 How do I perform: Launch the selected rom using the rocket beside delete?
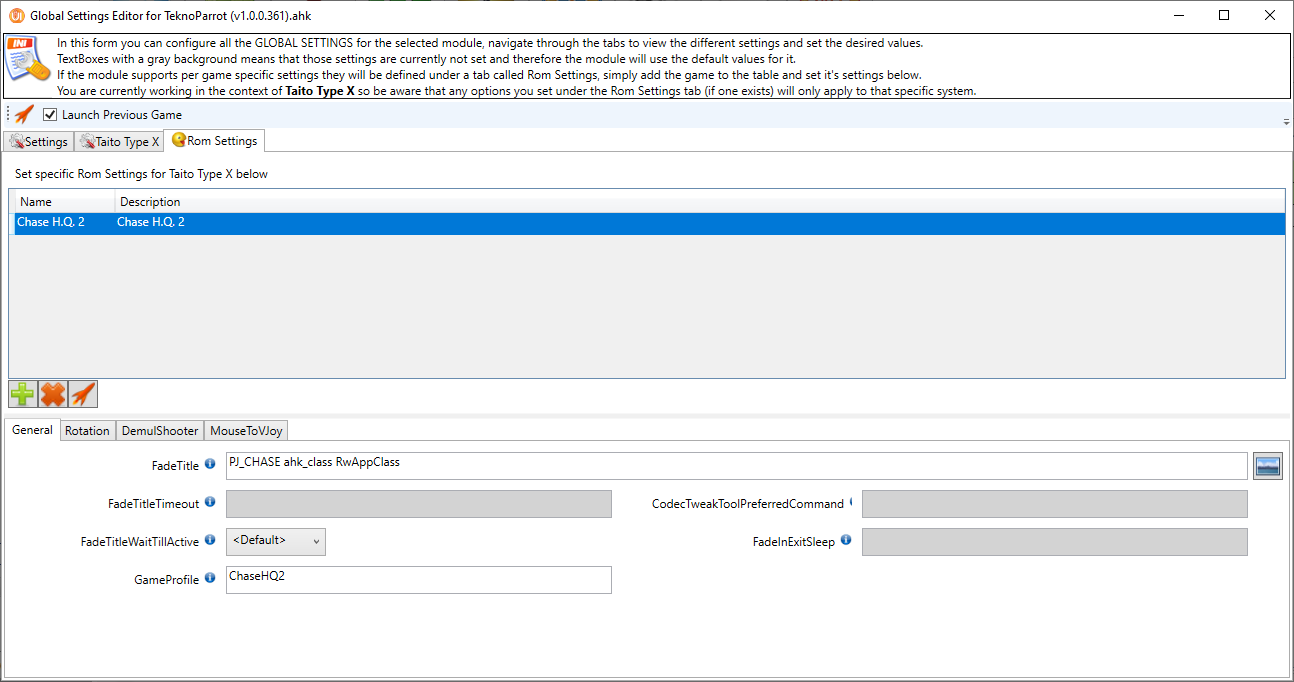pyautogui.click(x=83, y=394)
